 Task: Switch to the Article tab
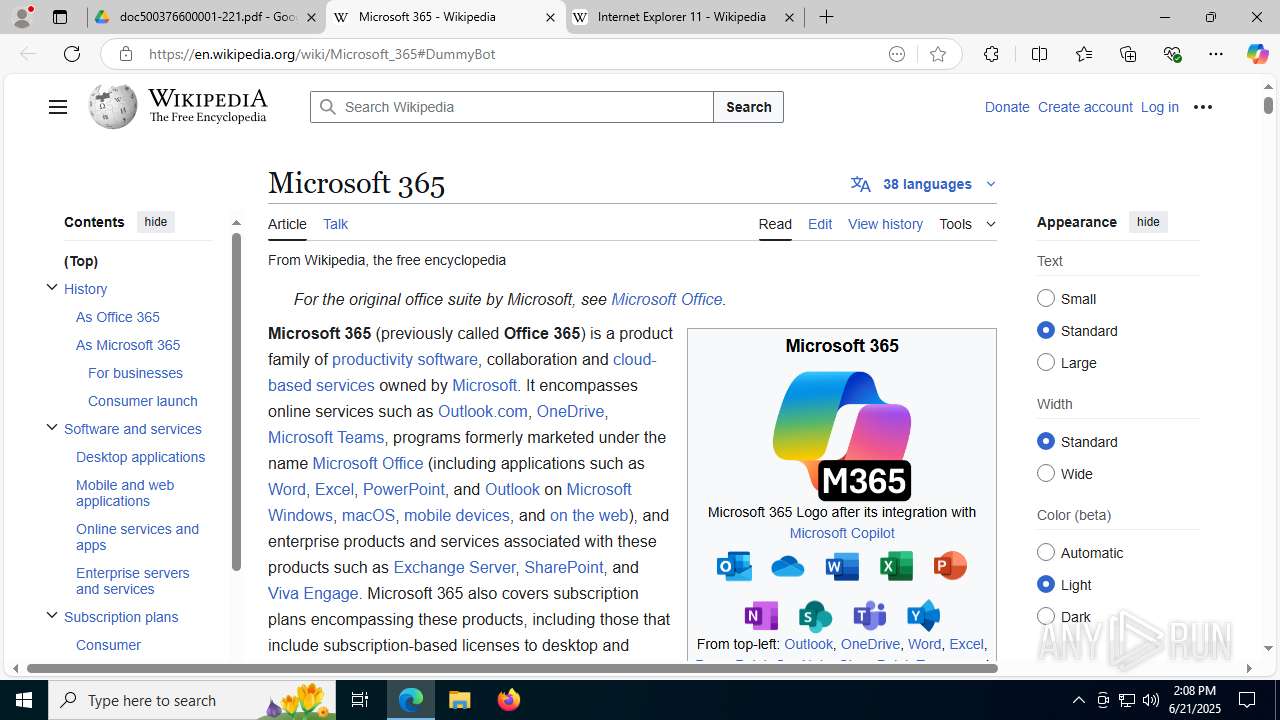point(287,224)
